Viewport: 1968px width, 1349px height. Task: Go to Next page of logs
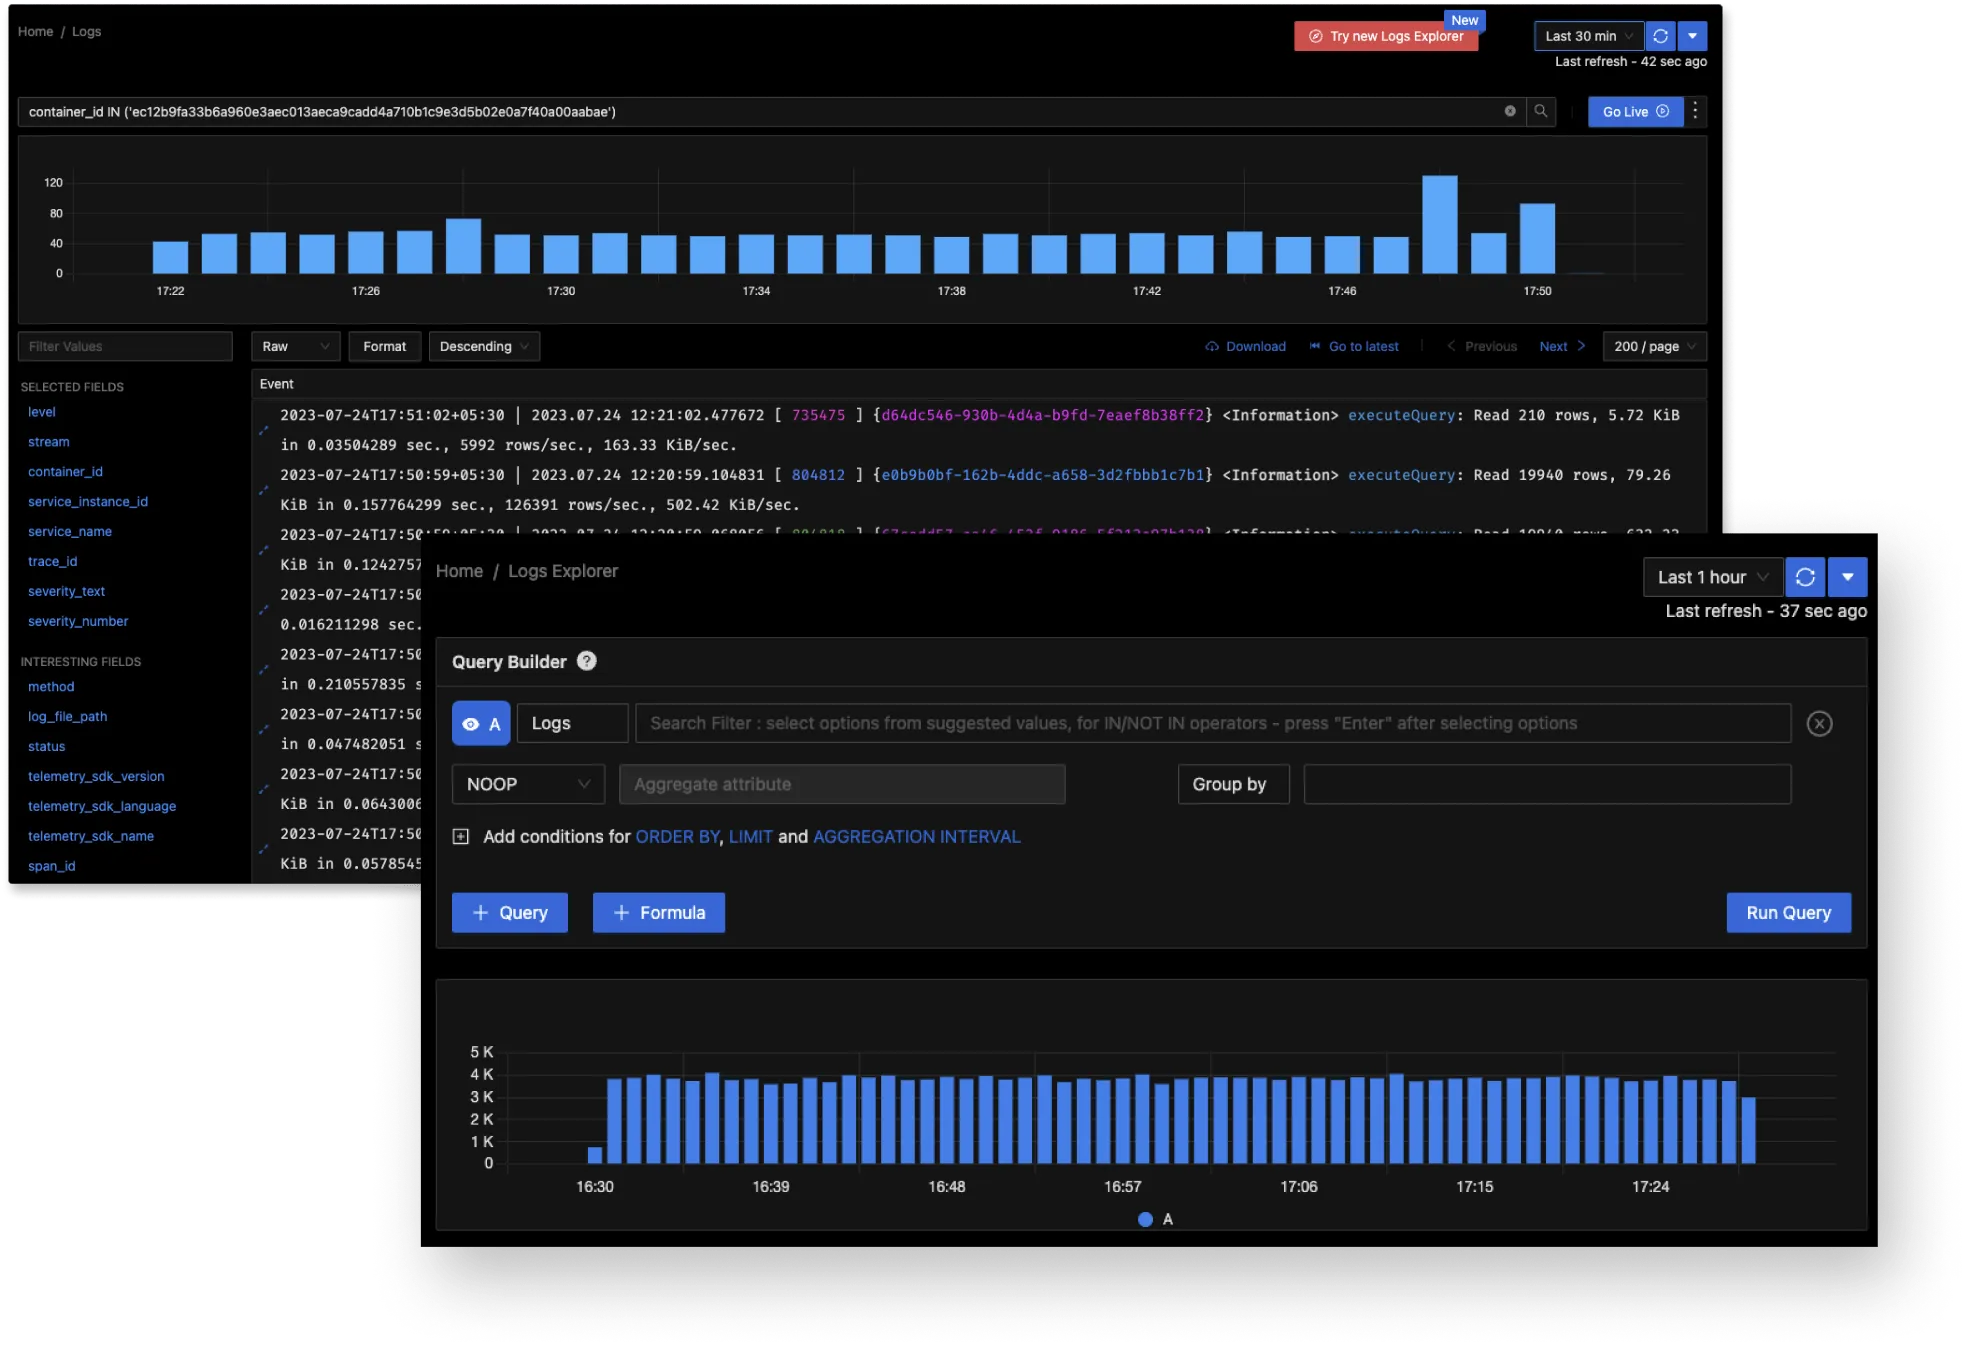(1562, 346)
